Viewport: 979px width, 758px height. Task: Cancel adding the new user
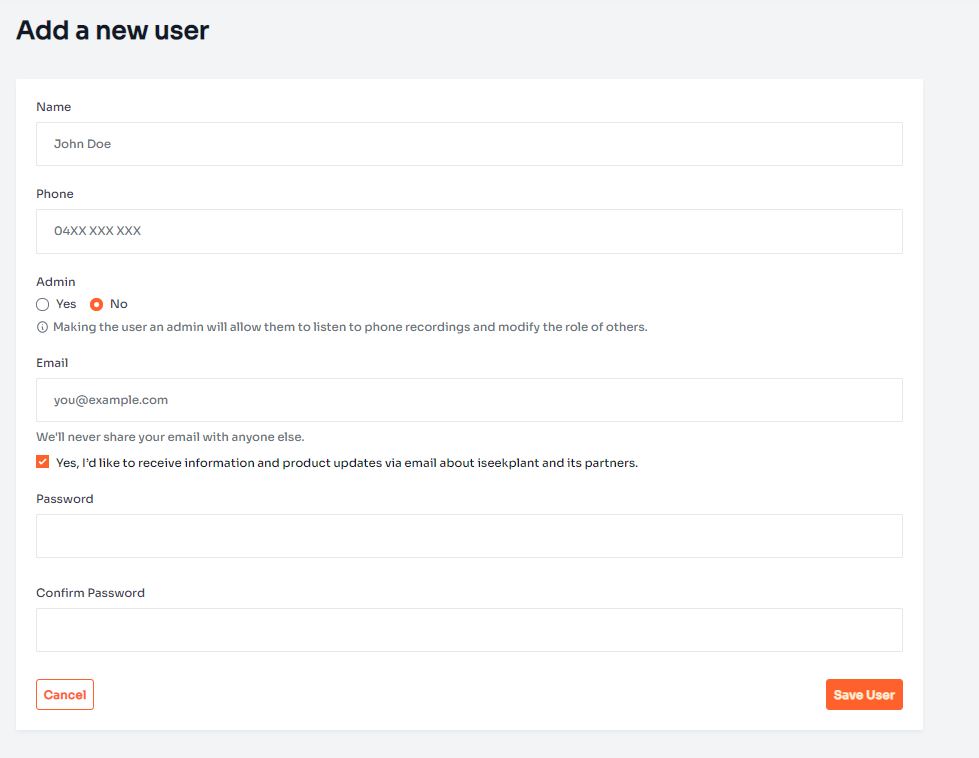(x=65, y=694)
